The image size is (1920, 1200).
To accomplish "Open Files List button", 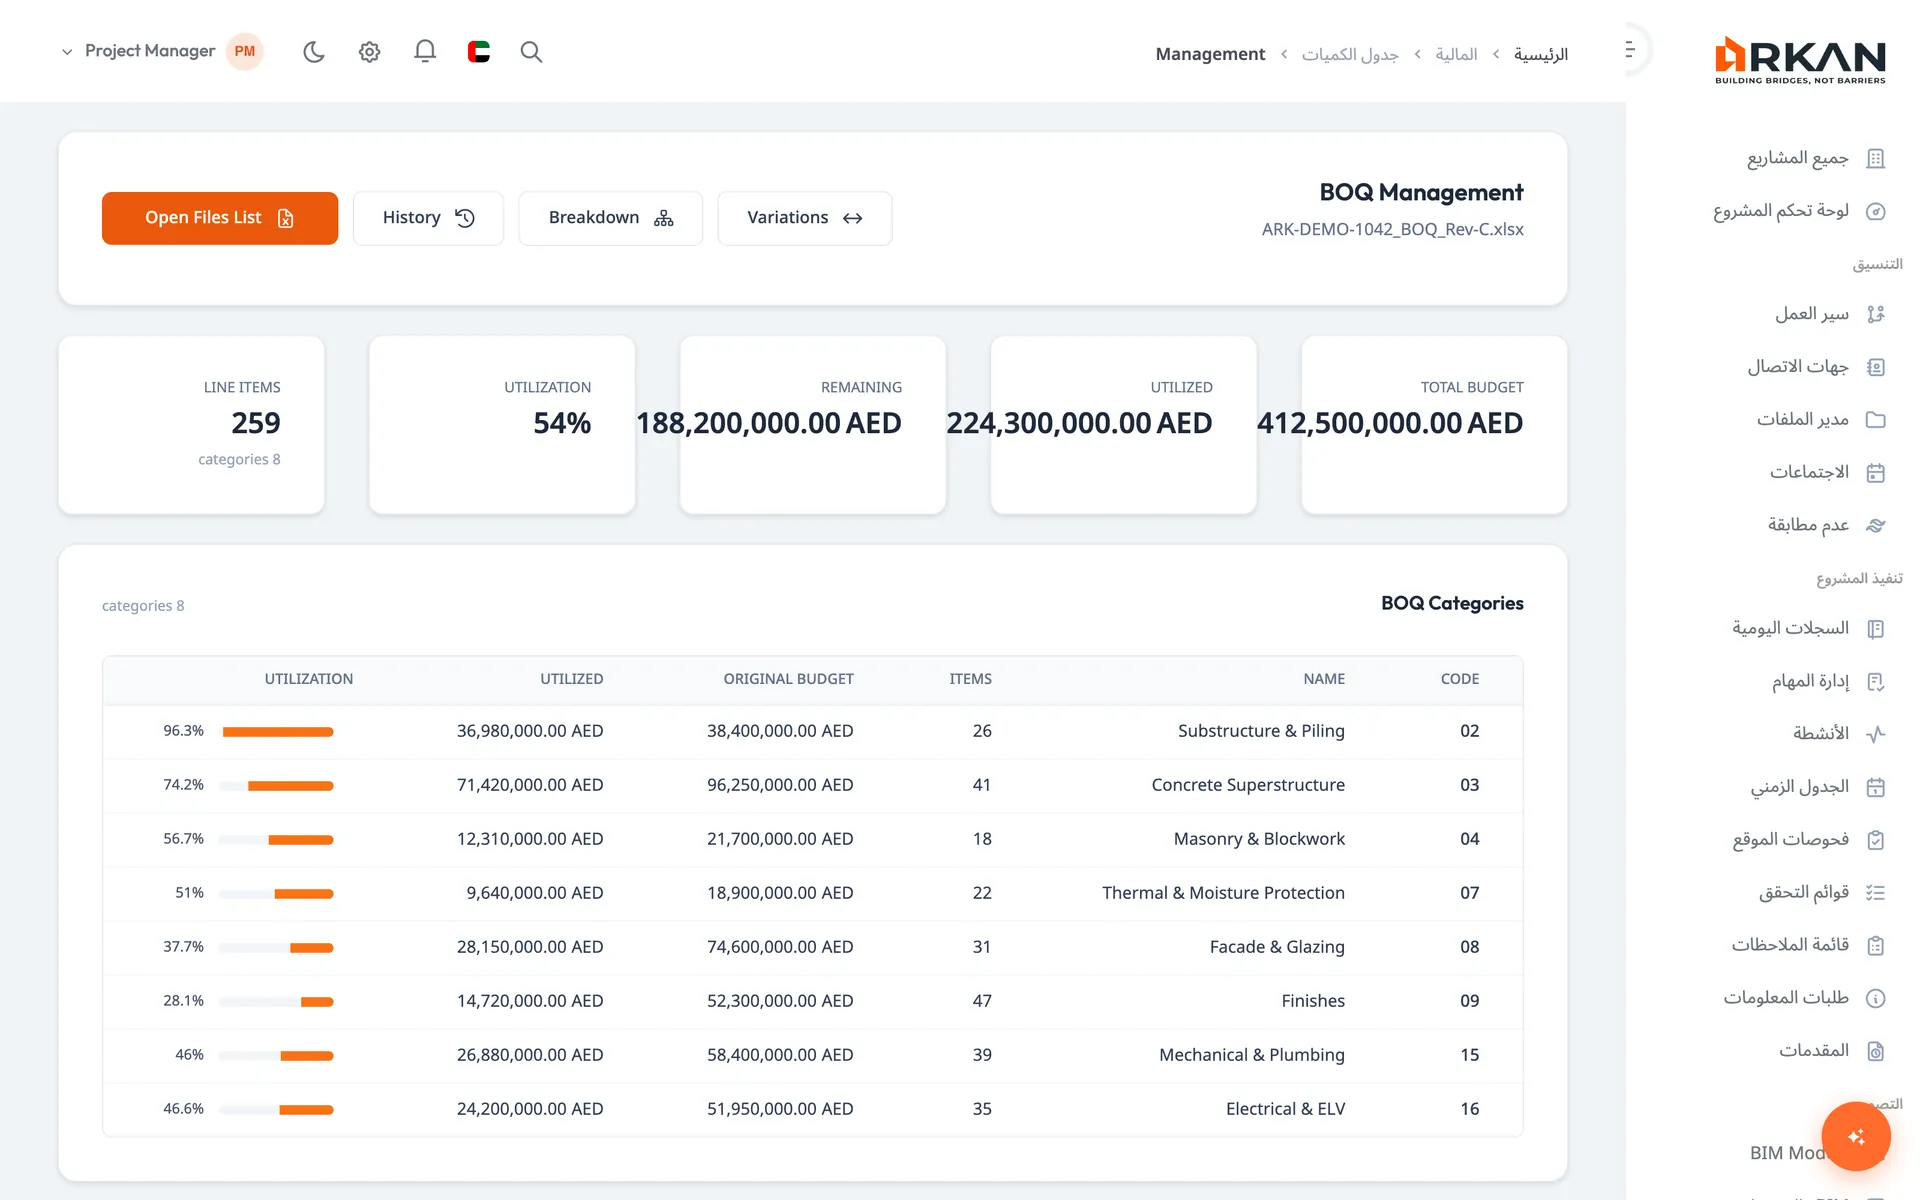I will pyautogui.click(x=220, y=218).
